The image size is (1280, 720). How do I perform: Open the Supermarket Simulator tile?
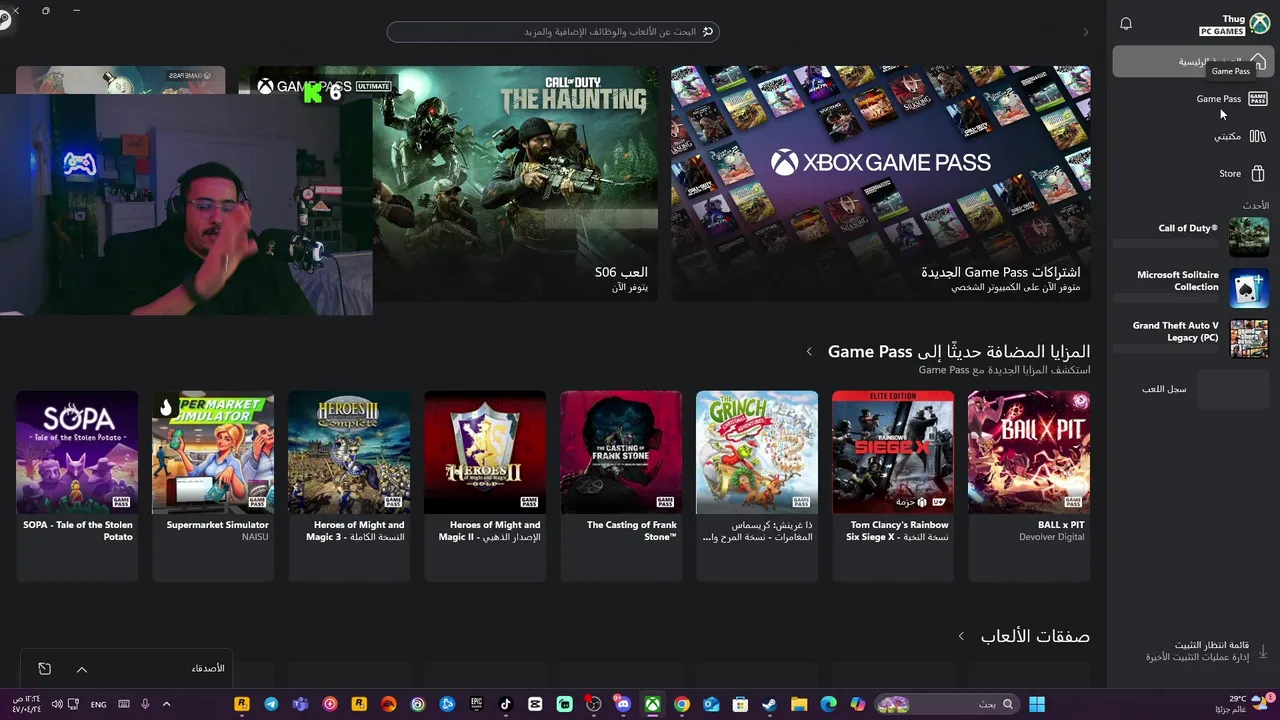click(213, 486)
